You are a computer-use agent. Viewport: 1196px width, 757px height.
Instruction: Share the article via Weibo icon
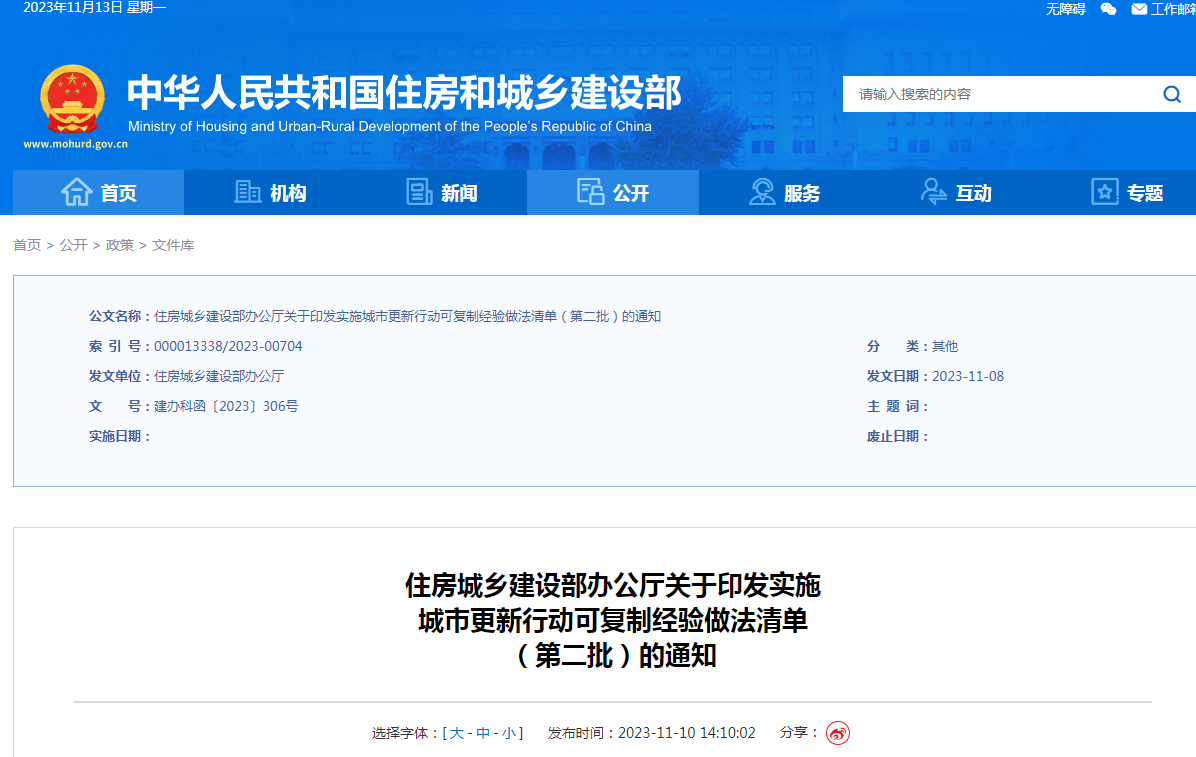(837, 733)
